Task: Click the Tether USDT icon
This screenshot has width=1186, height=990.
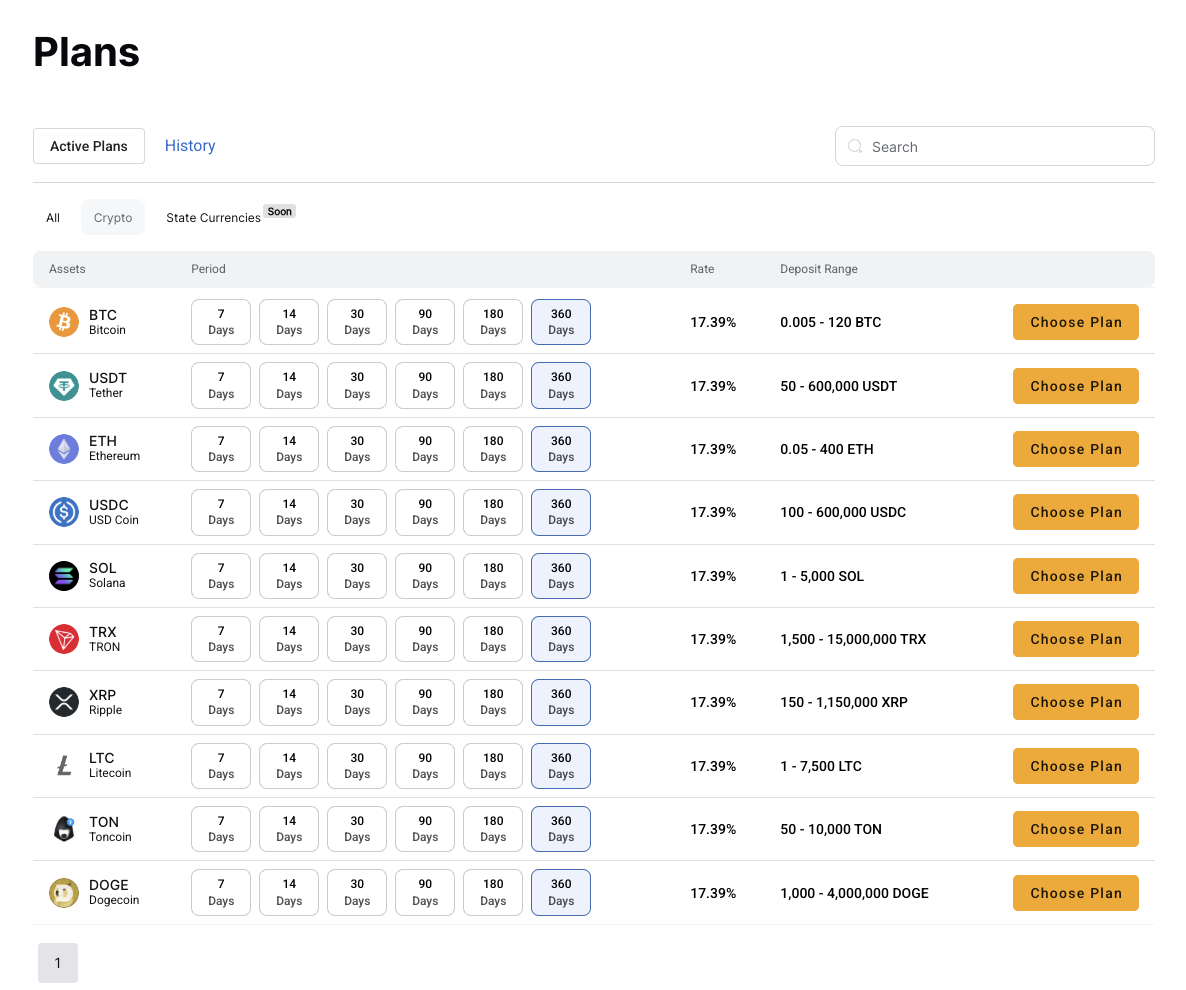Action: pyautogui.click(x=64, y=386)
